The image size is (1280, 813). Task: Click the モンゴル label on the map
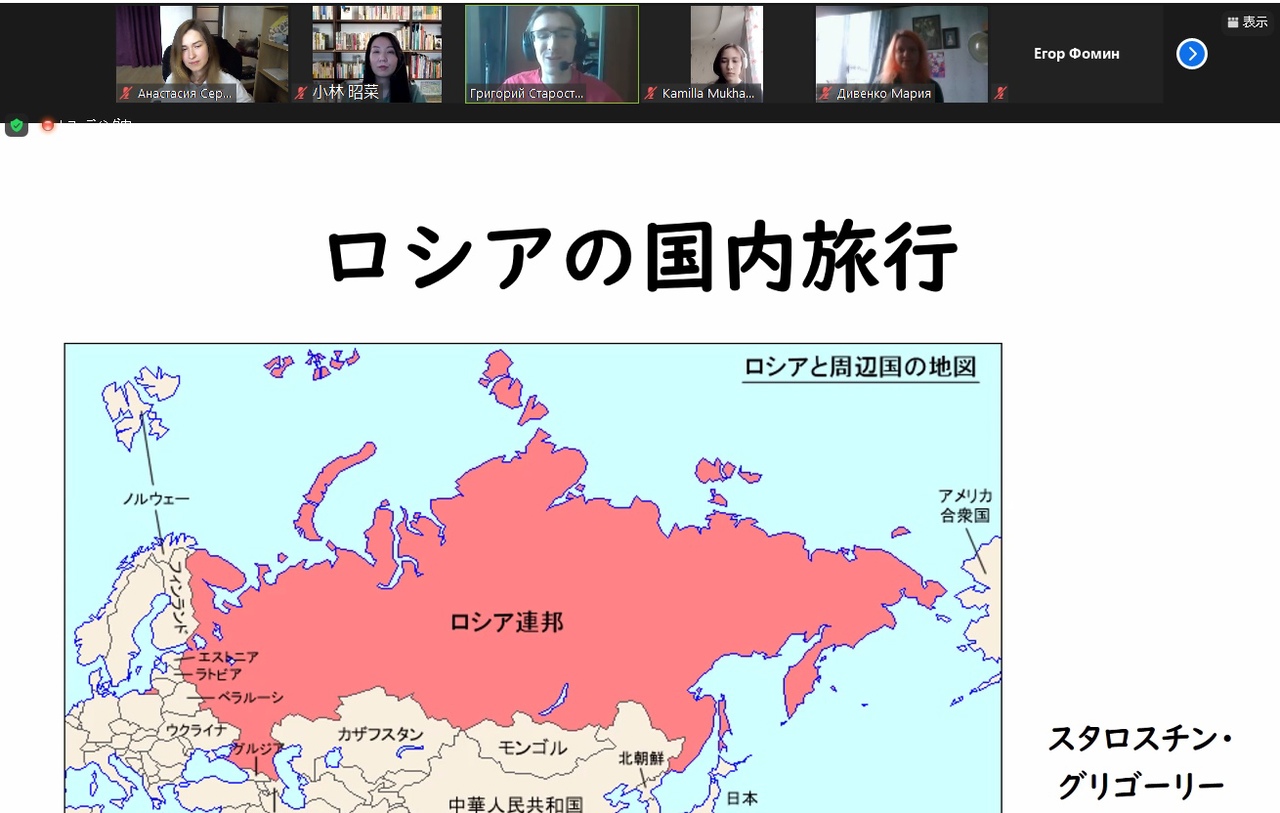click(x=532, y=747)
